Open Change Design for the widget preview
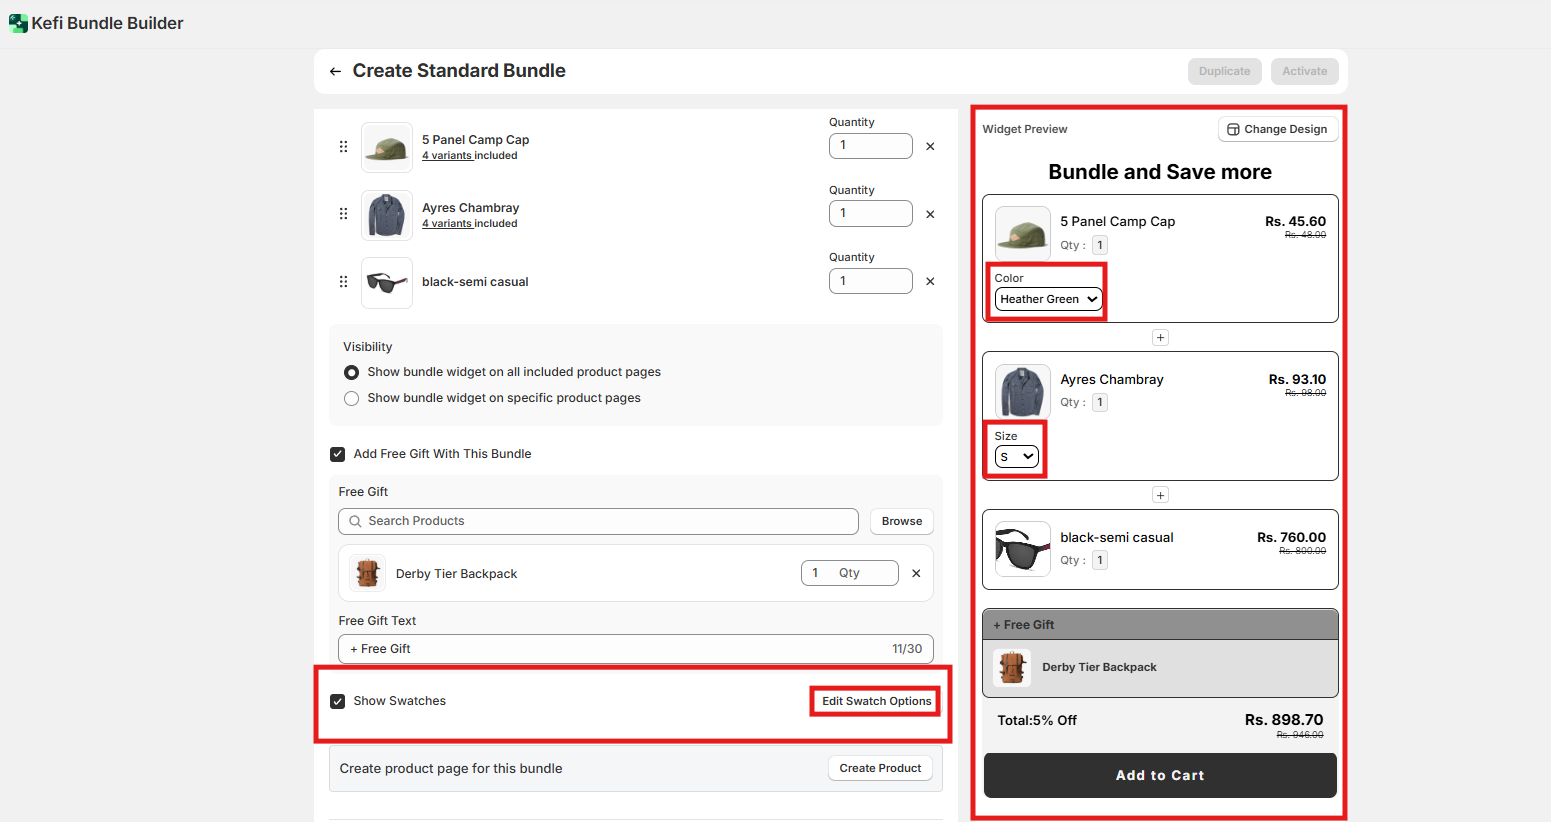The image size is (1551, 822). tap(1277, 129)
